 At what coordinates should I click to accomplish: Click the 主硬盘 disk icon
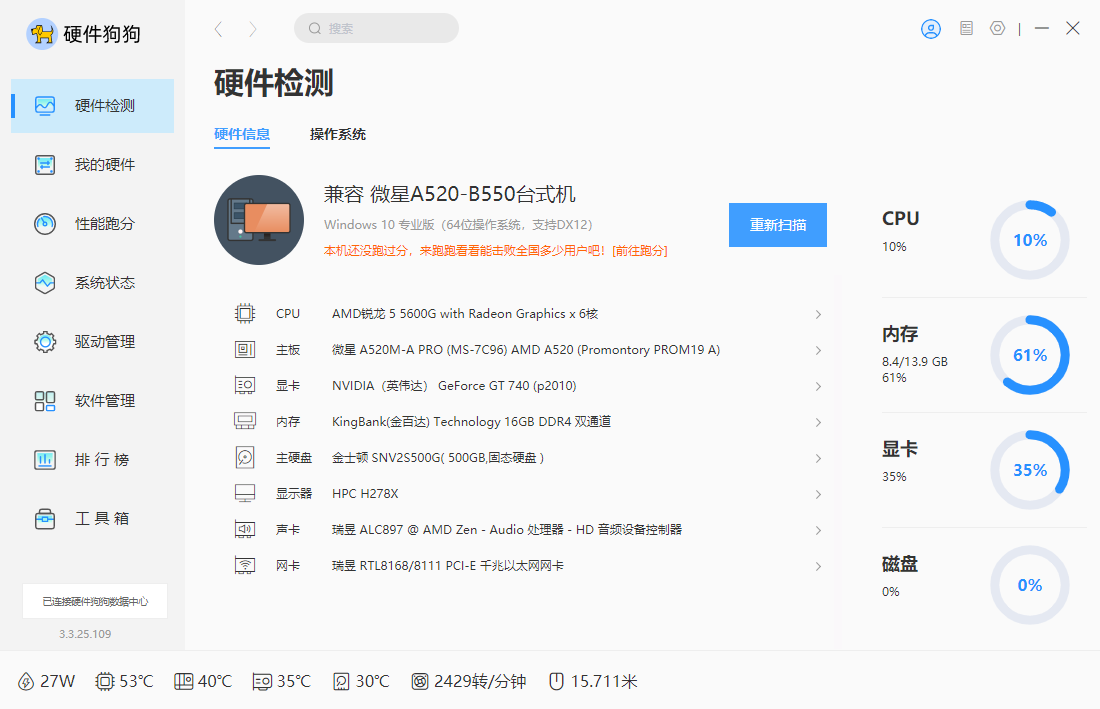click(x=245, y=457)
